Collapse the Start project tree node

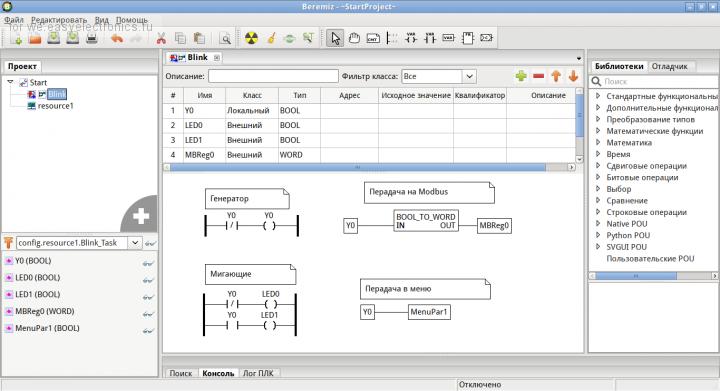(11, 82)
